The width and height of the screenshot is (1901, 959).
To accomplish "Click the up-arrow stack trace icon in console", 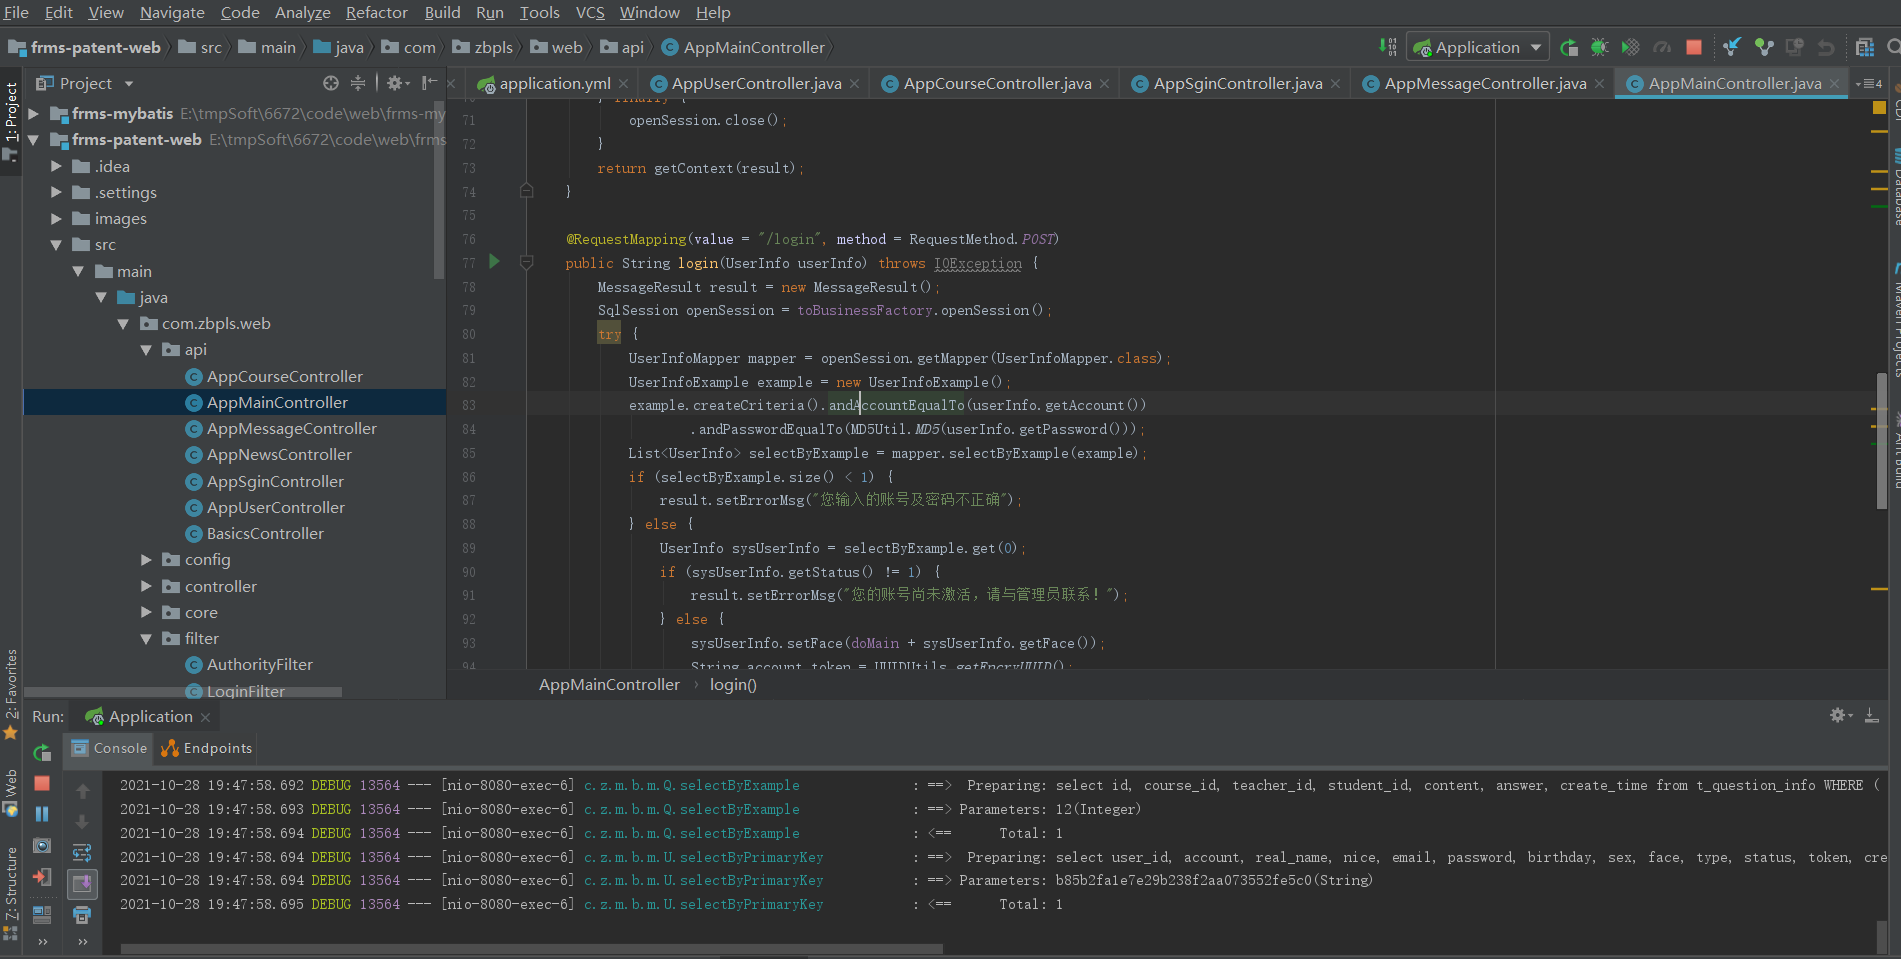I will tap(82, 791).
